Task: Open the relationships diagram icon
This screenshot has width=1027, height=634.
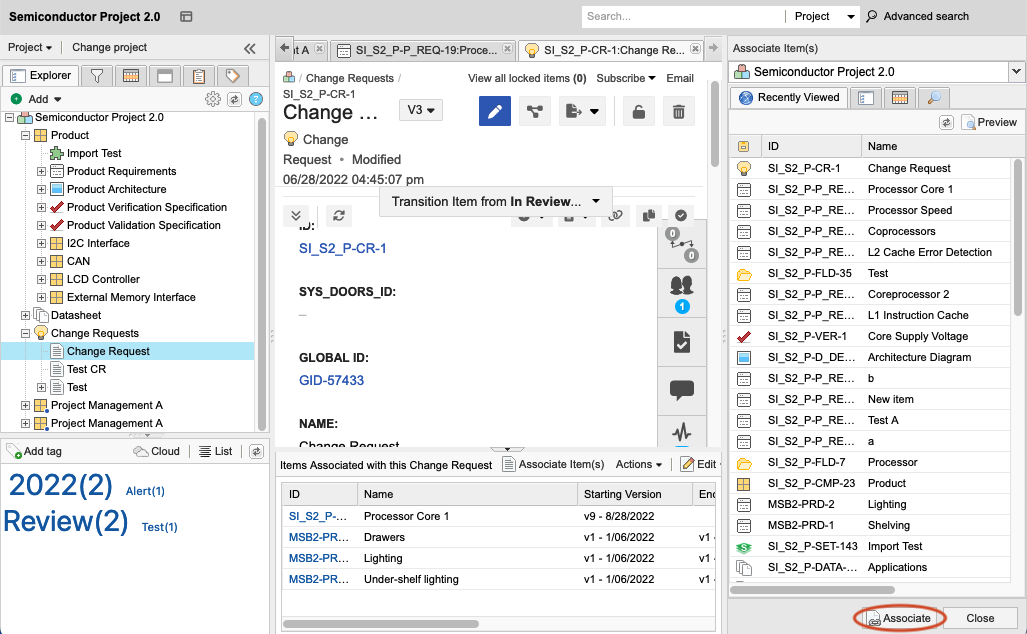Action: pos(535,111)
